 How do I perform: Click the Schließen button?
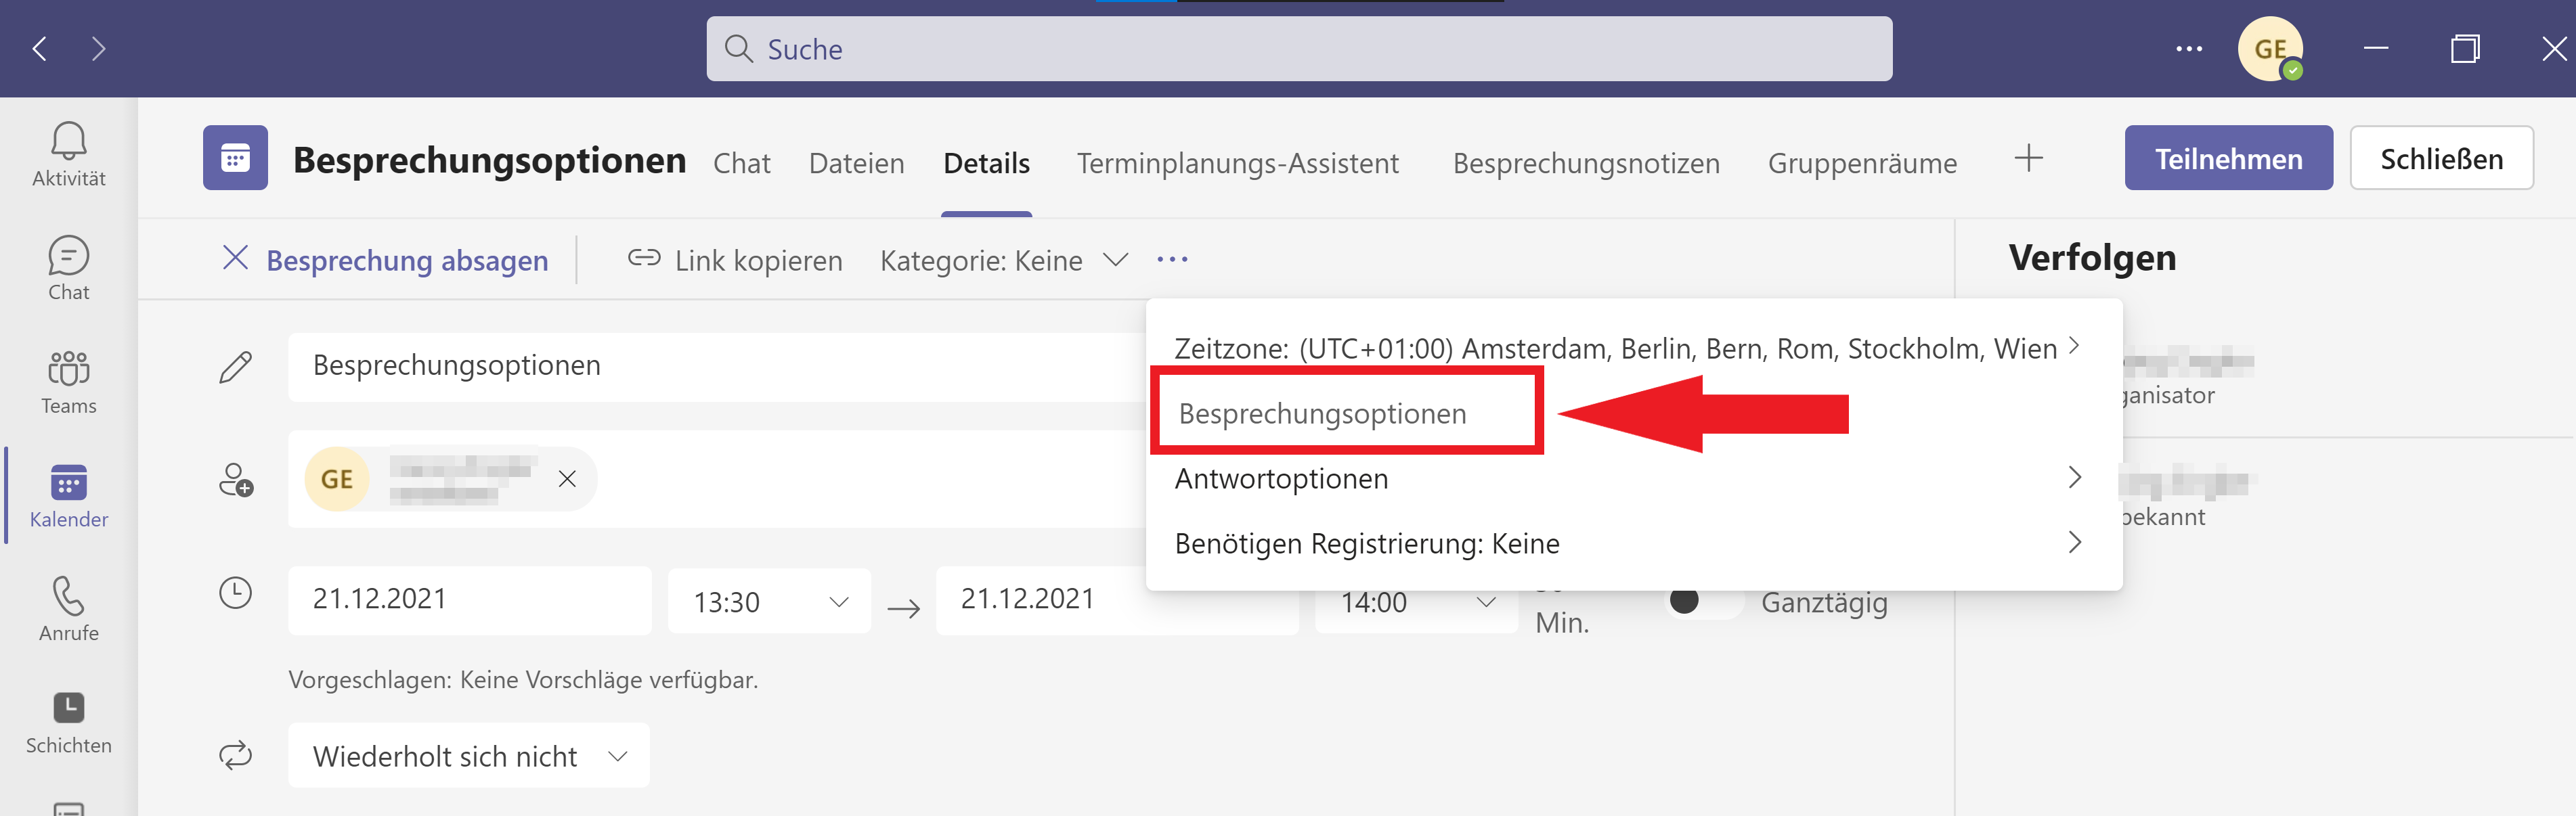(2441, 158)
